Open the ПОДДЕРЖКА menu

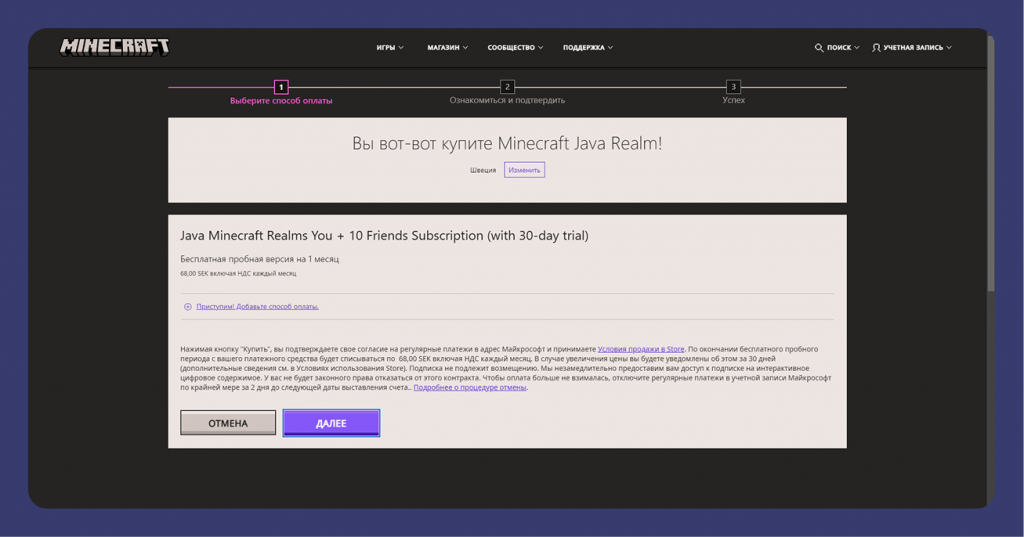pyautogui.click(x=588, y=47)
